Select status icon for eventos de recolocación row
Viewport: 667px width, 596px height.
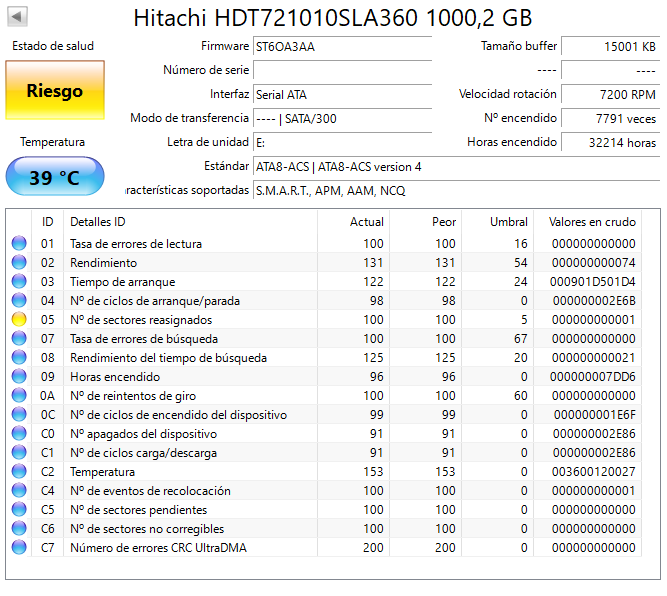(19, 490)
